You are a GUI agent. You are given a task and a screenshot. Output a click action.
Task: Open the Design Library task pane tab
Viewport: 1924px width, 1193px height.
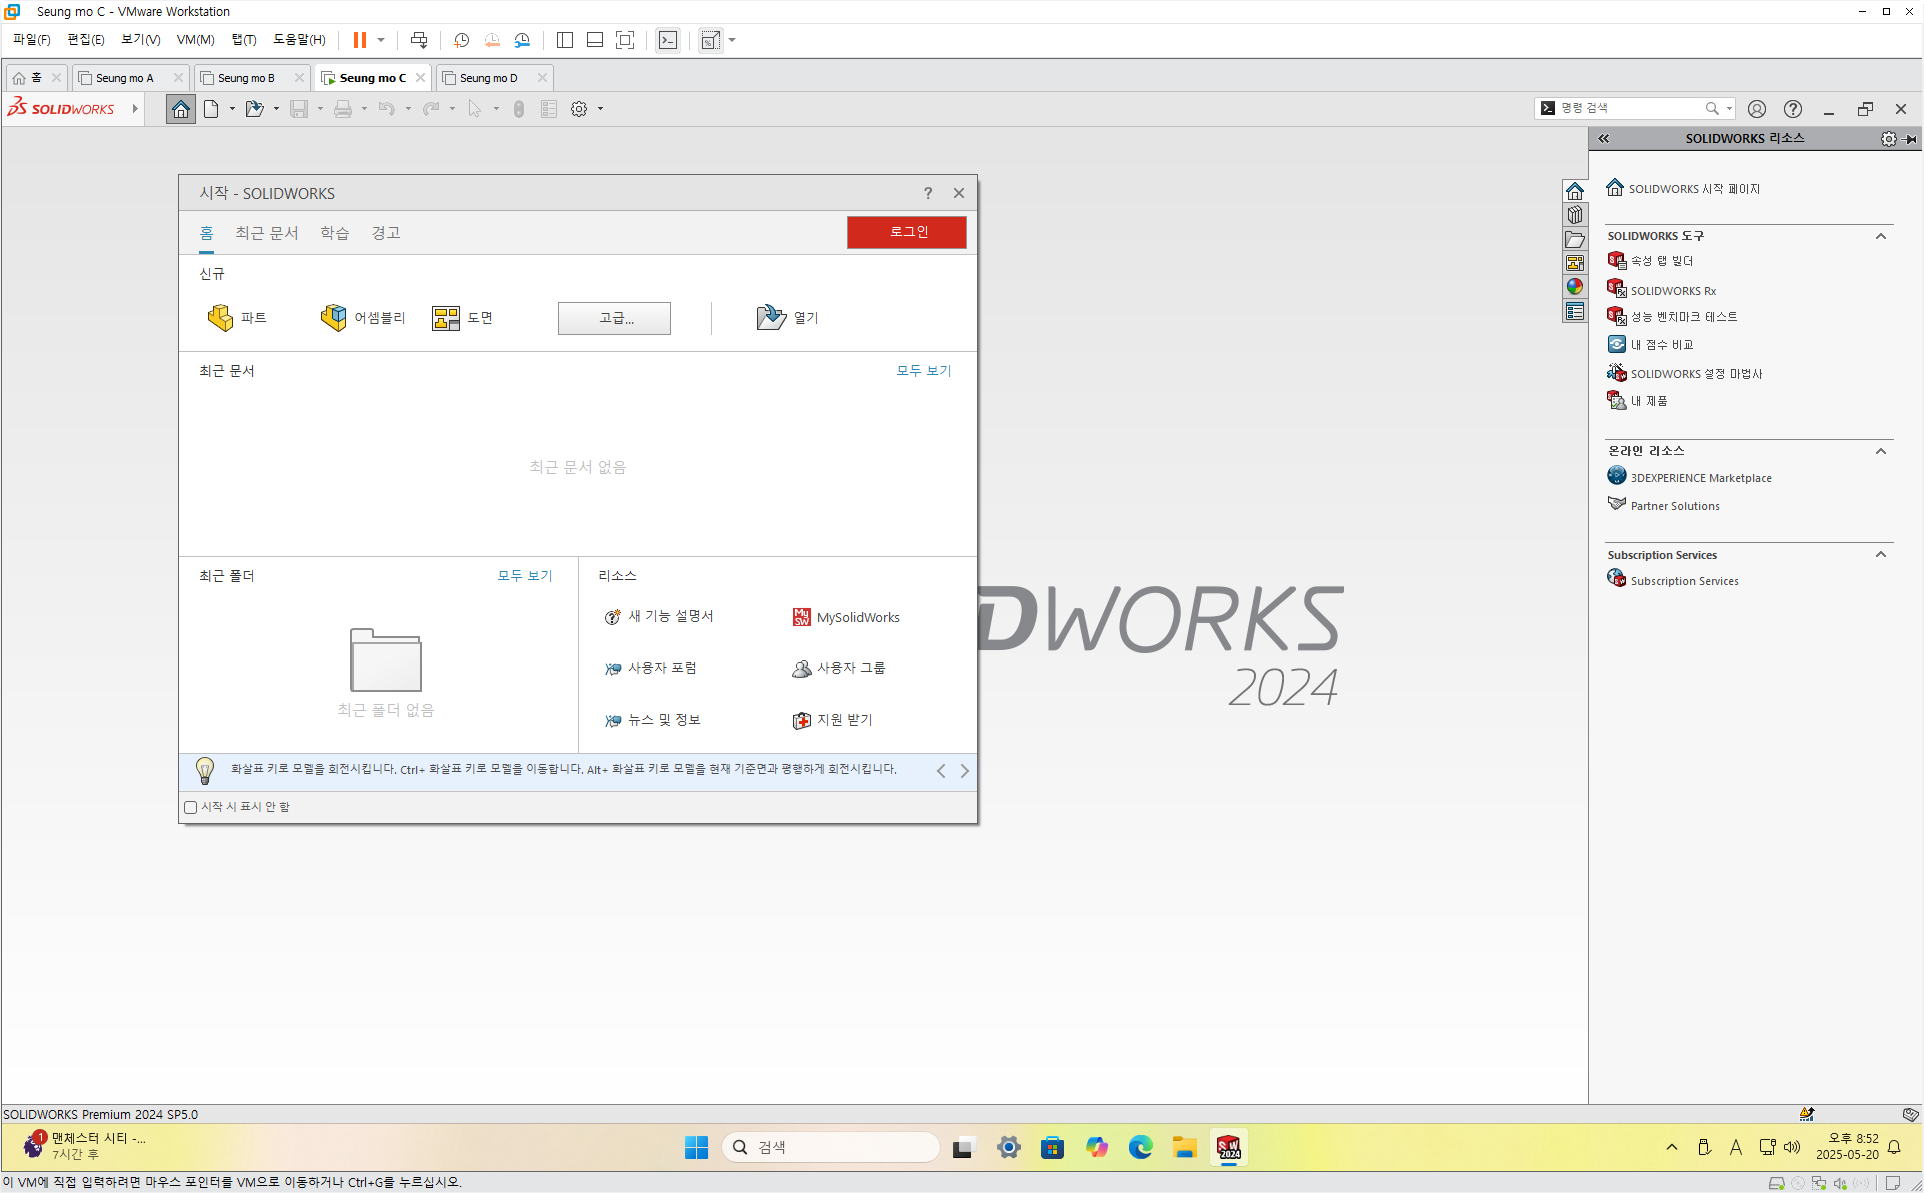point(1575,215)
